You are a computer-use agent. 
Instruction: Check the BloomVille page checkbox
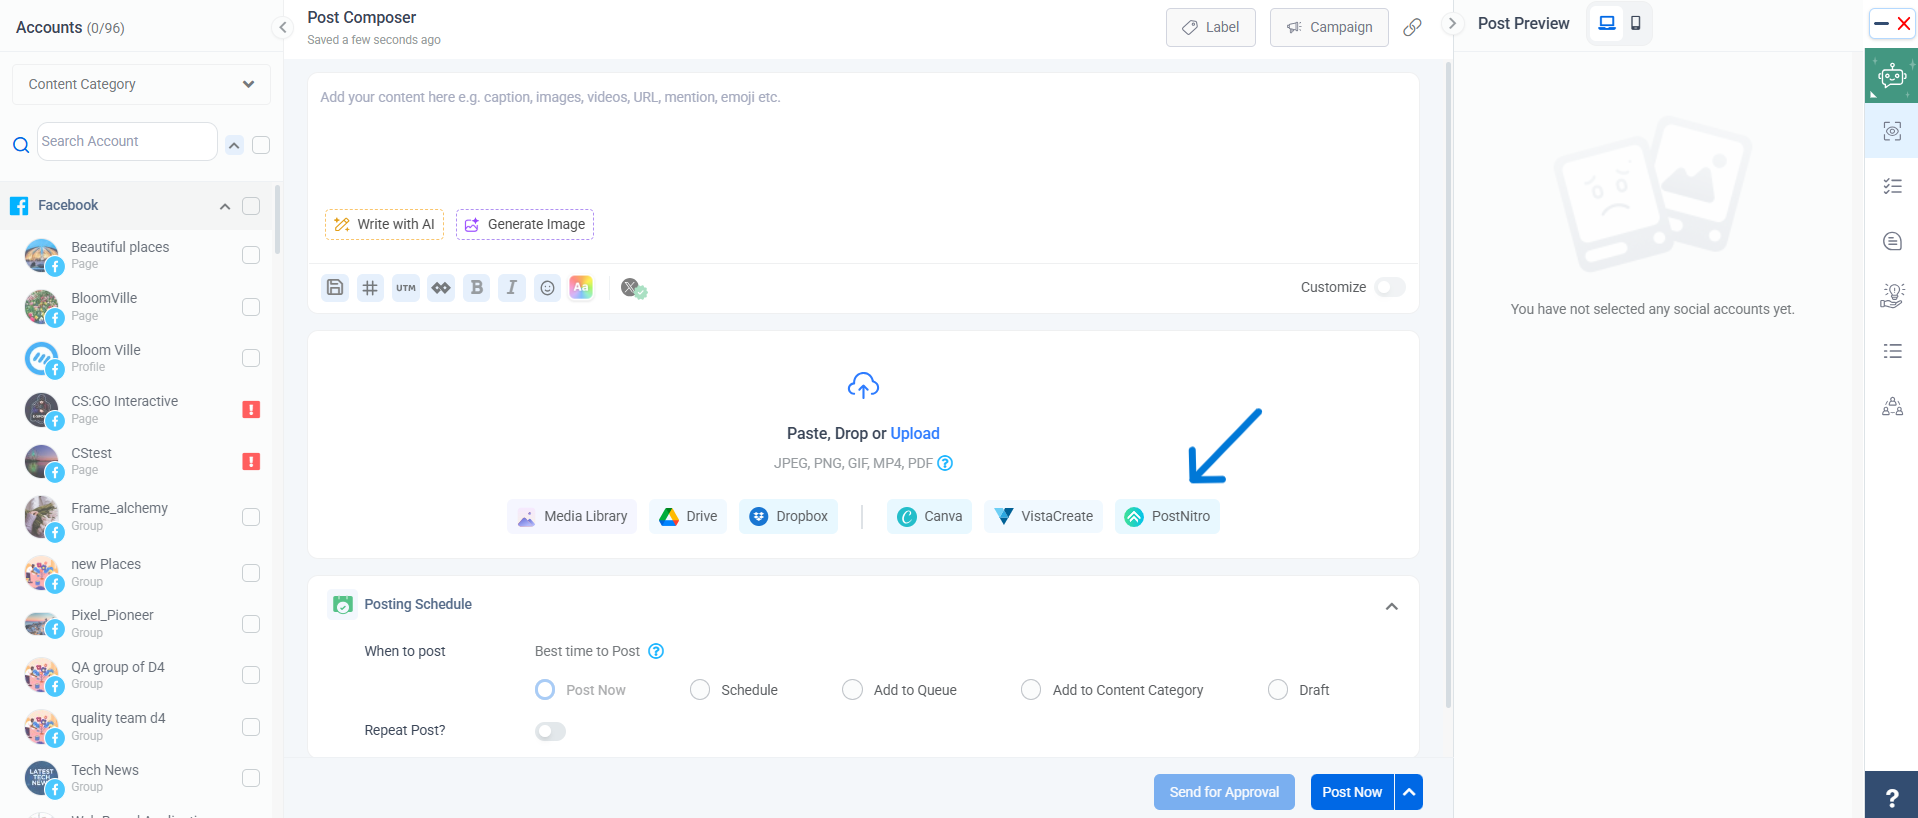[251, 307]
